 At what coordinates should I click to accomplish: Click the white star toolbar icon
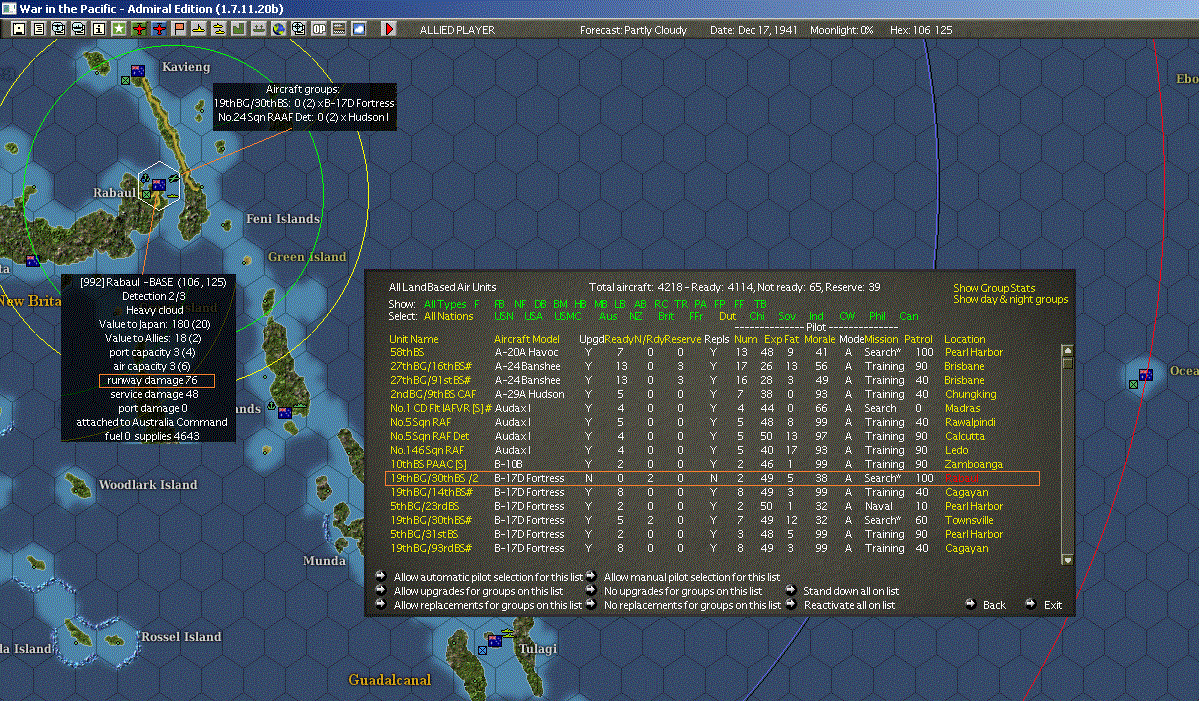pyautogui.click(x=119, y=29)
